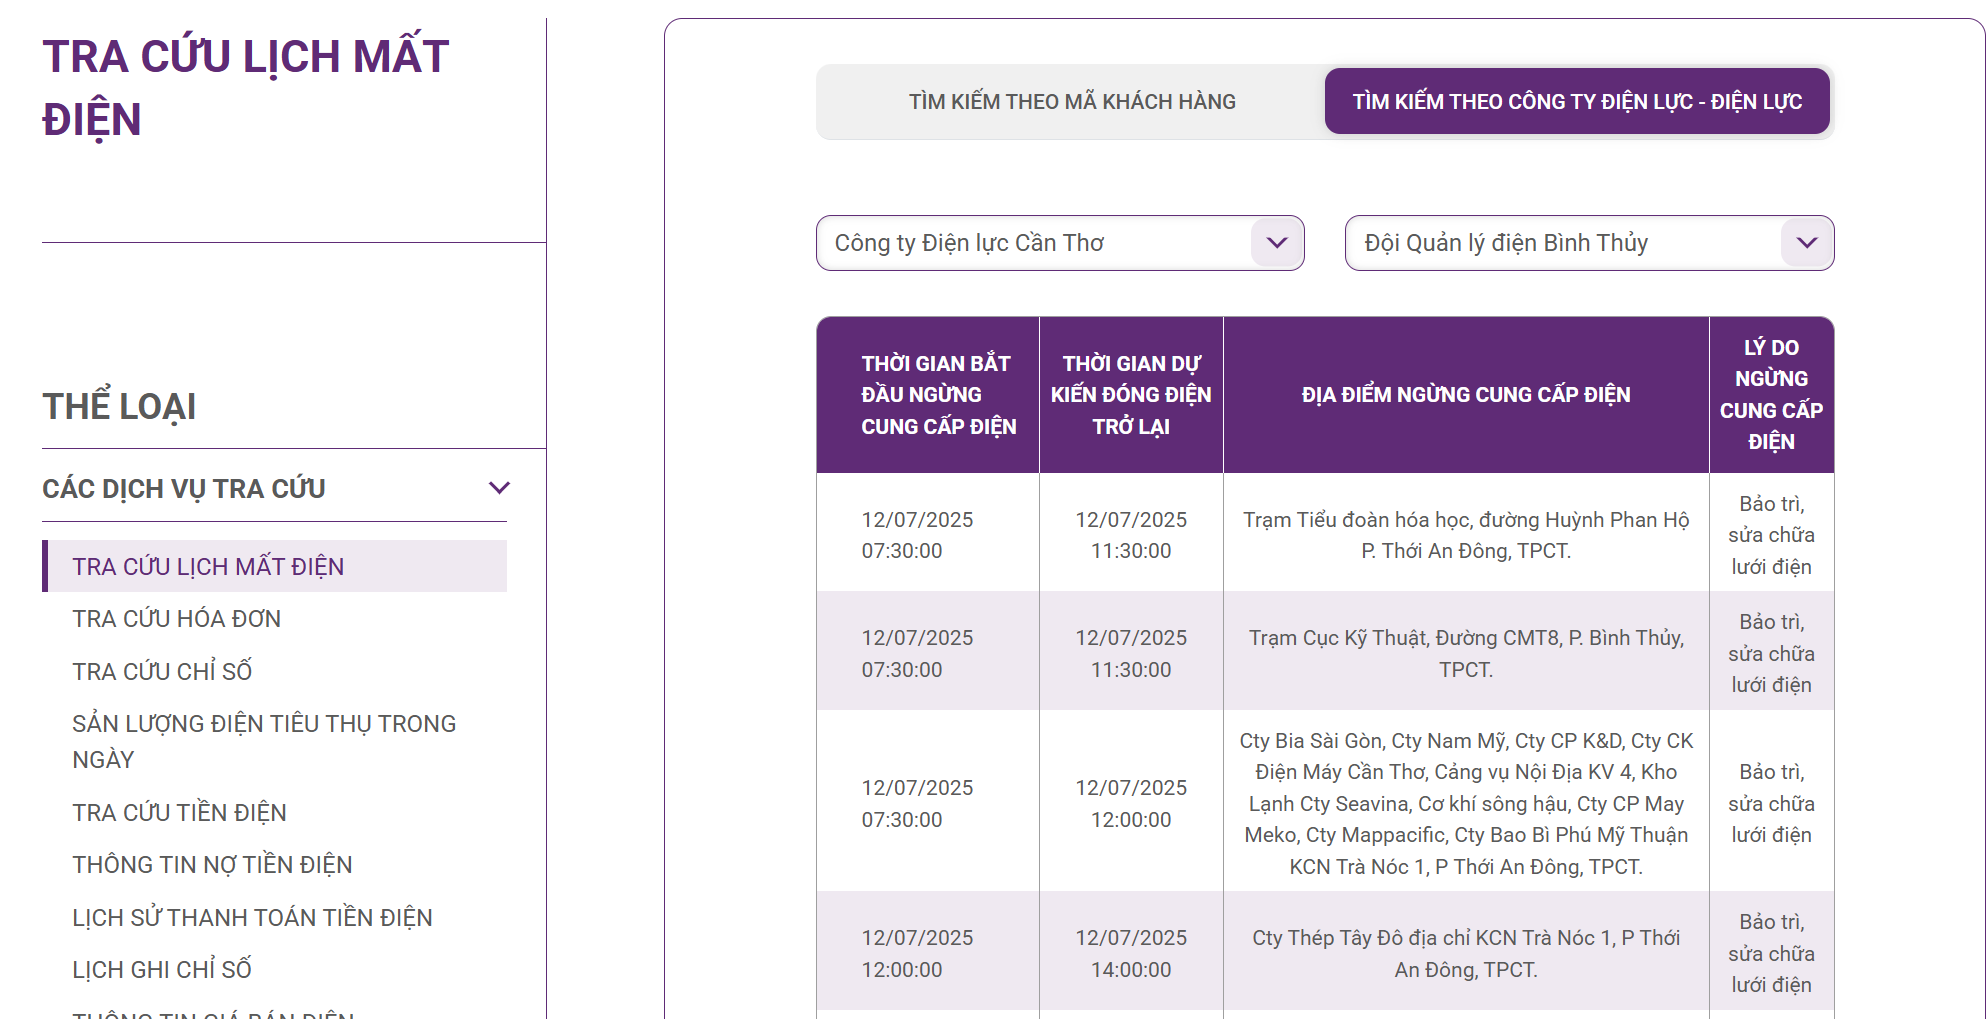
Task: Go to Tra cứu hóa đơn
Action: tap(176, 619)
